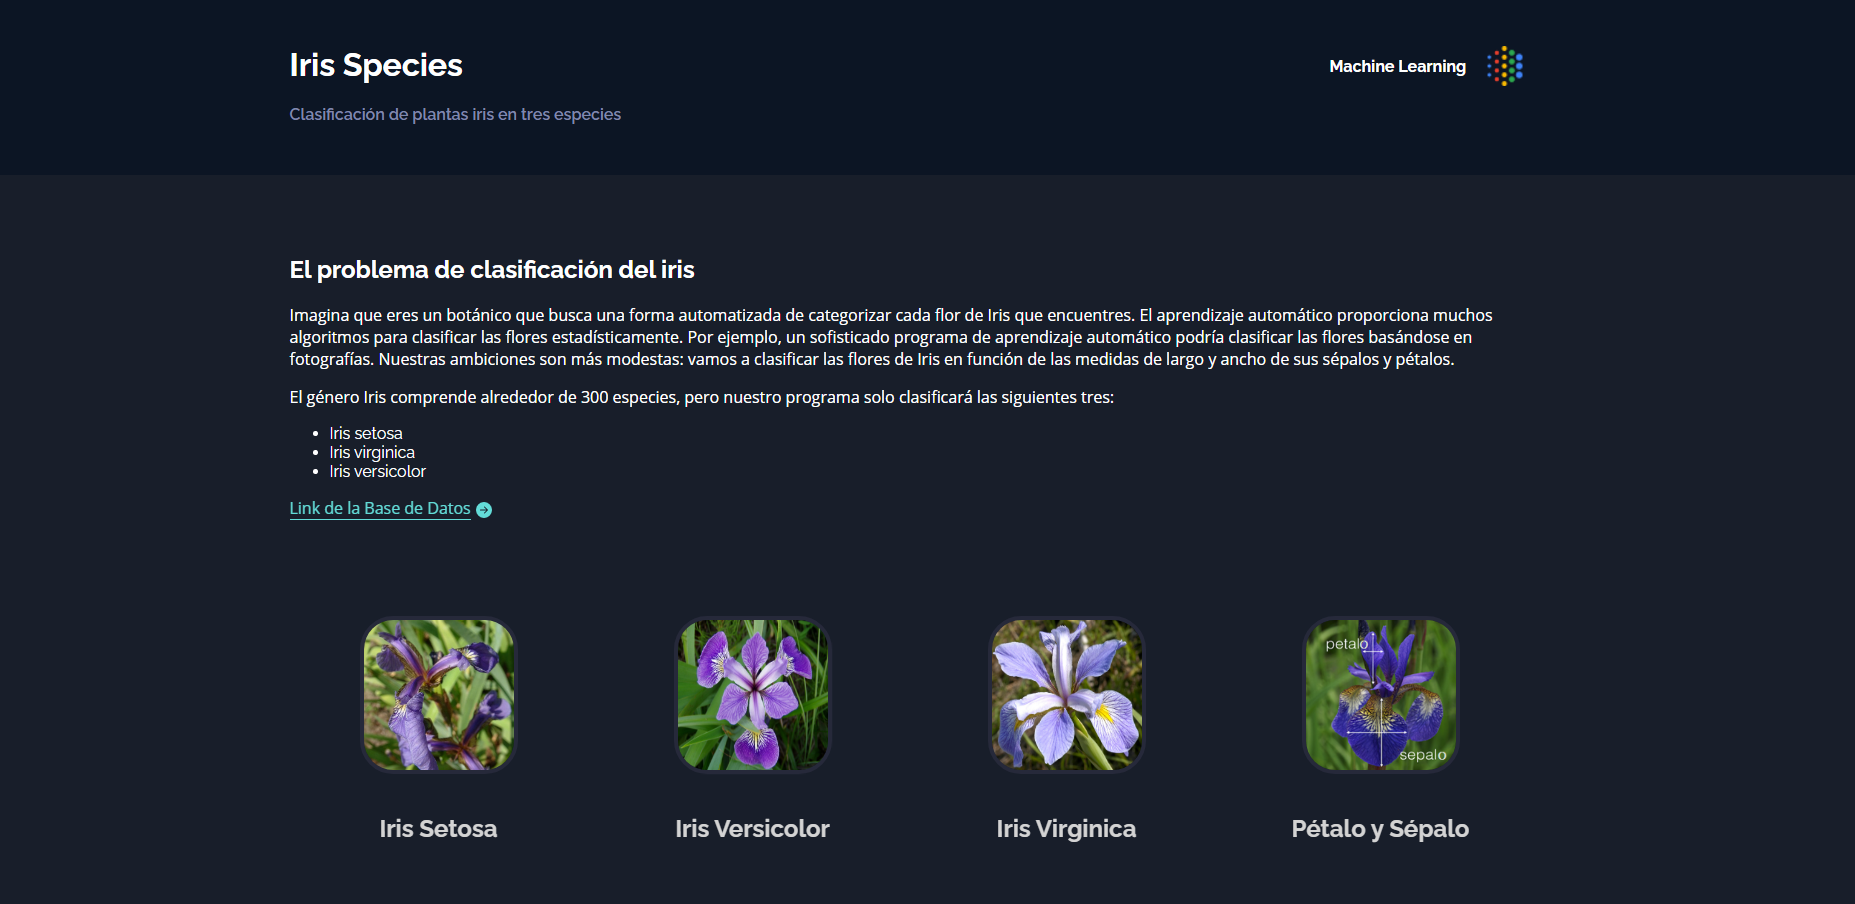Image resolution: width=1855 pixels, height=904 pixels.
Task: Click the Iris virginica bullet list item
Action: coord(372,452)
